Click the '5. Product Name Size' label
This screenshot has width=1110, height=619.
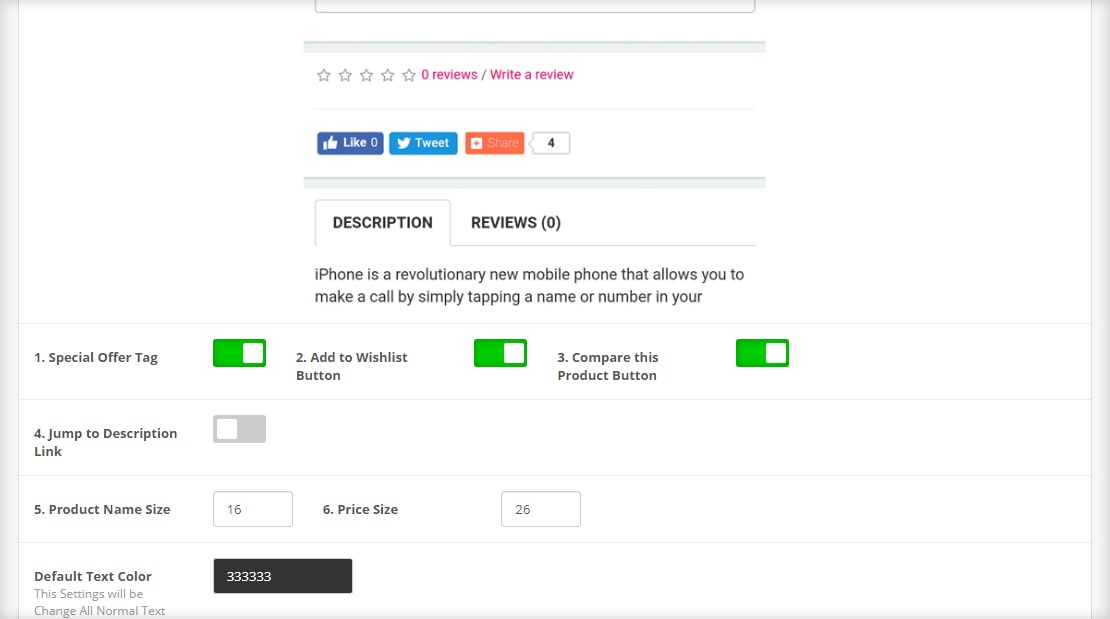(x=102, y=509)
